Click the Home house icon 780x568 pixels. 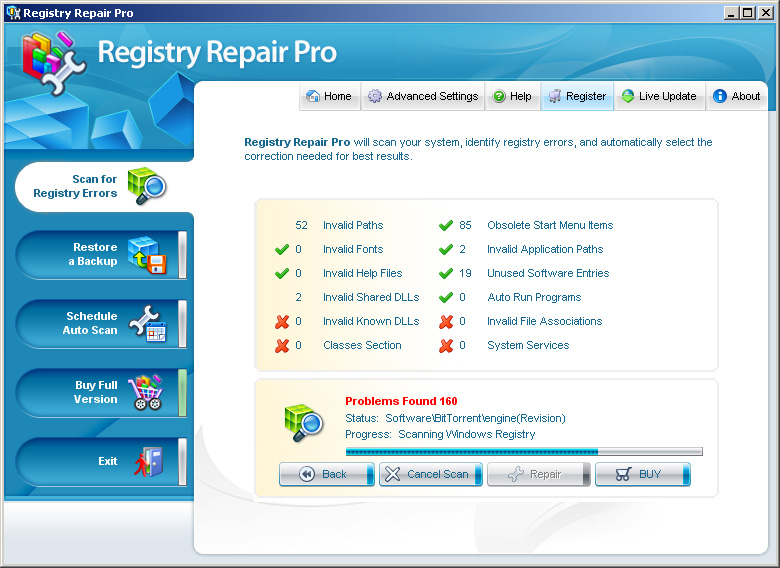tap(313, 96)
